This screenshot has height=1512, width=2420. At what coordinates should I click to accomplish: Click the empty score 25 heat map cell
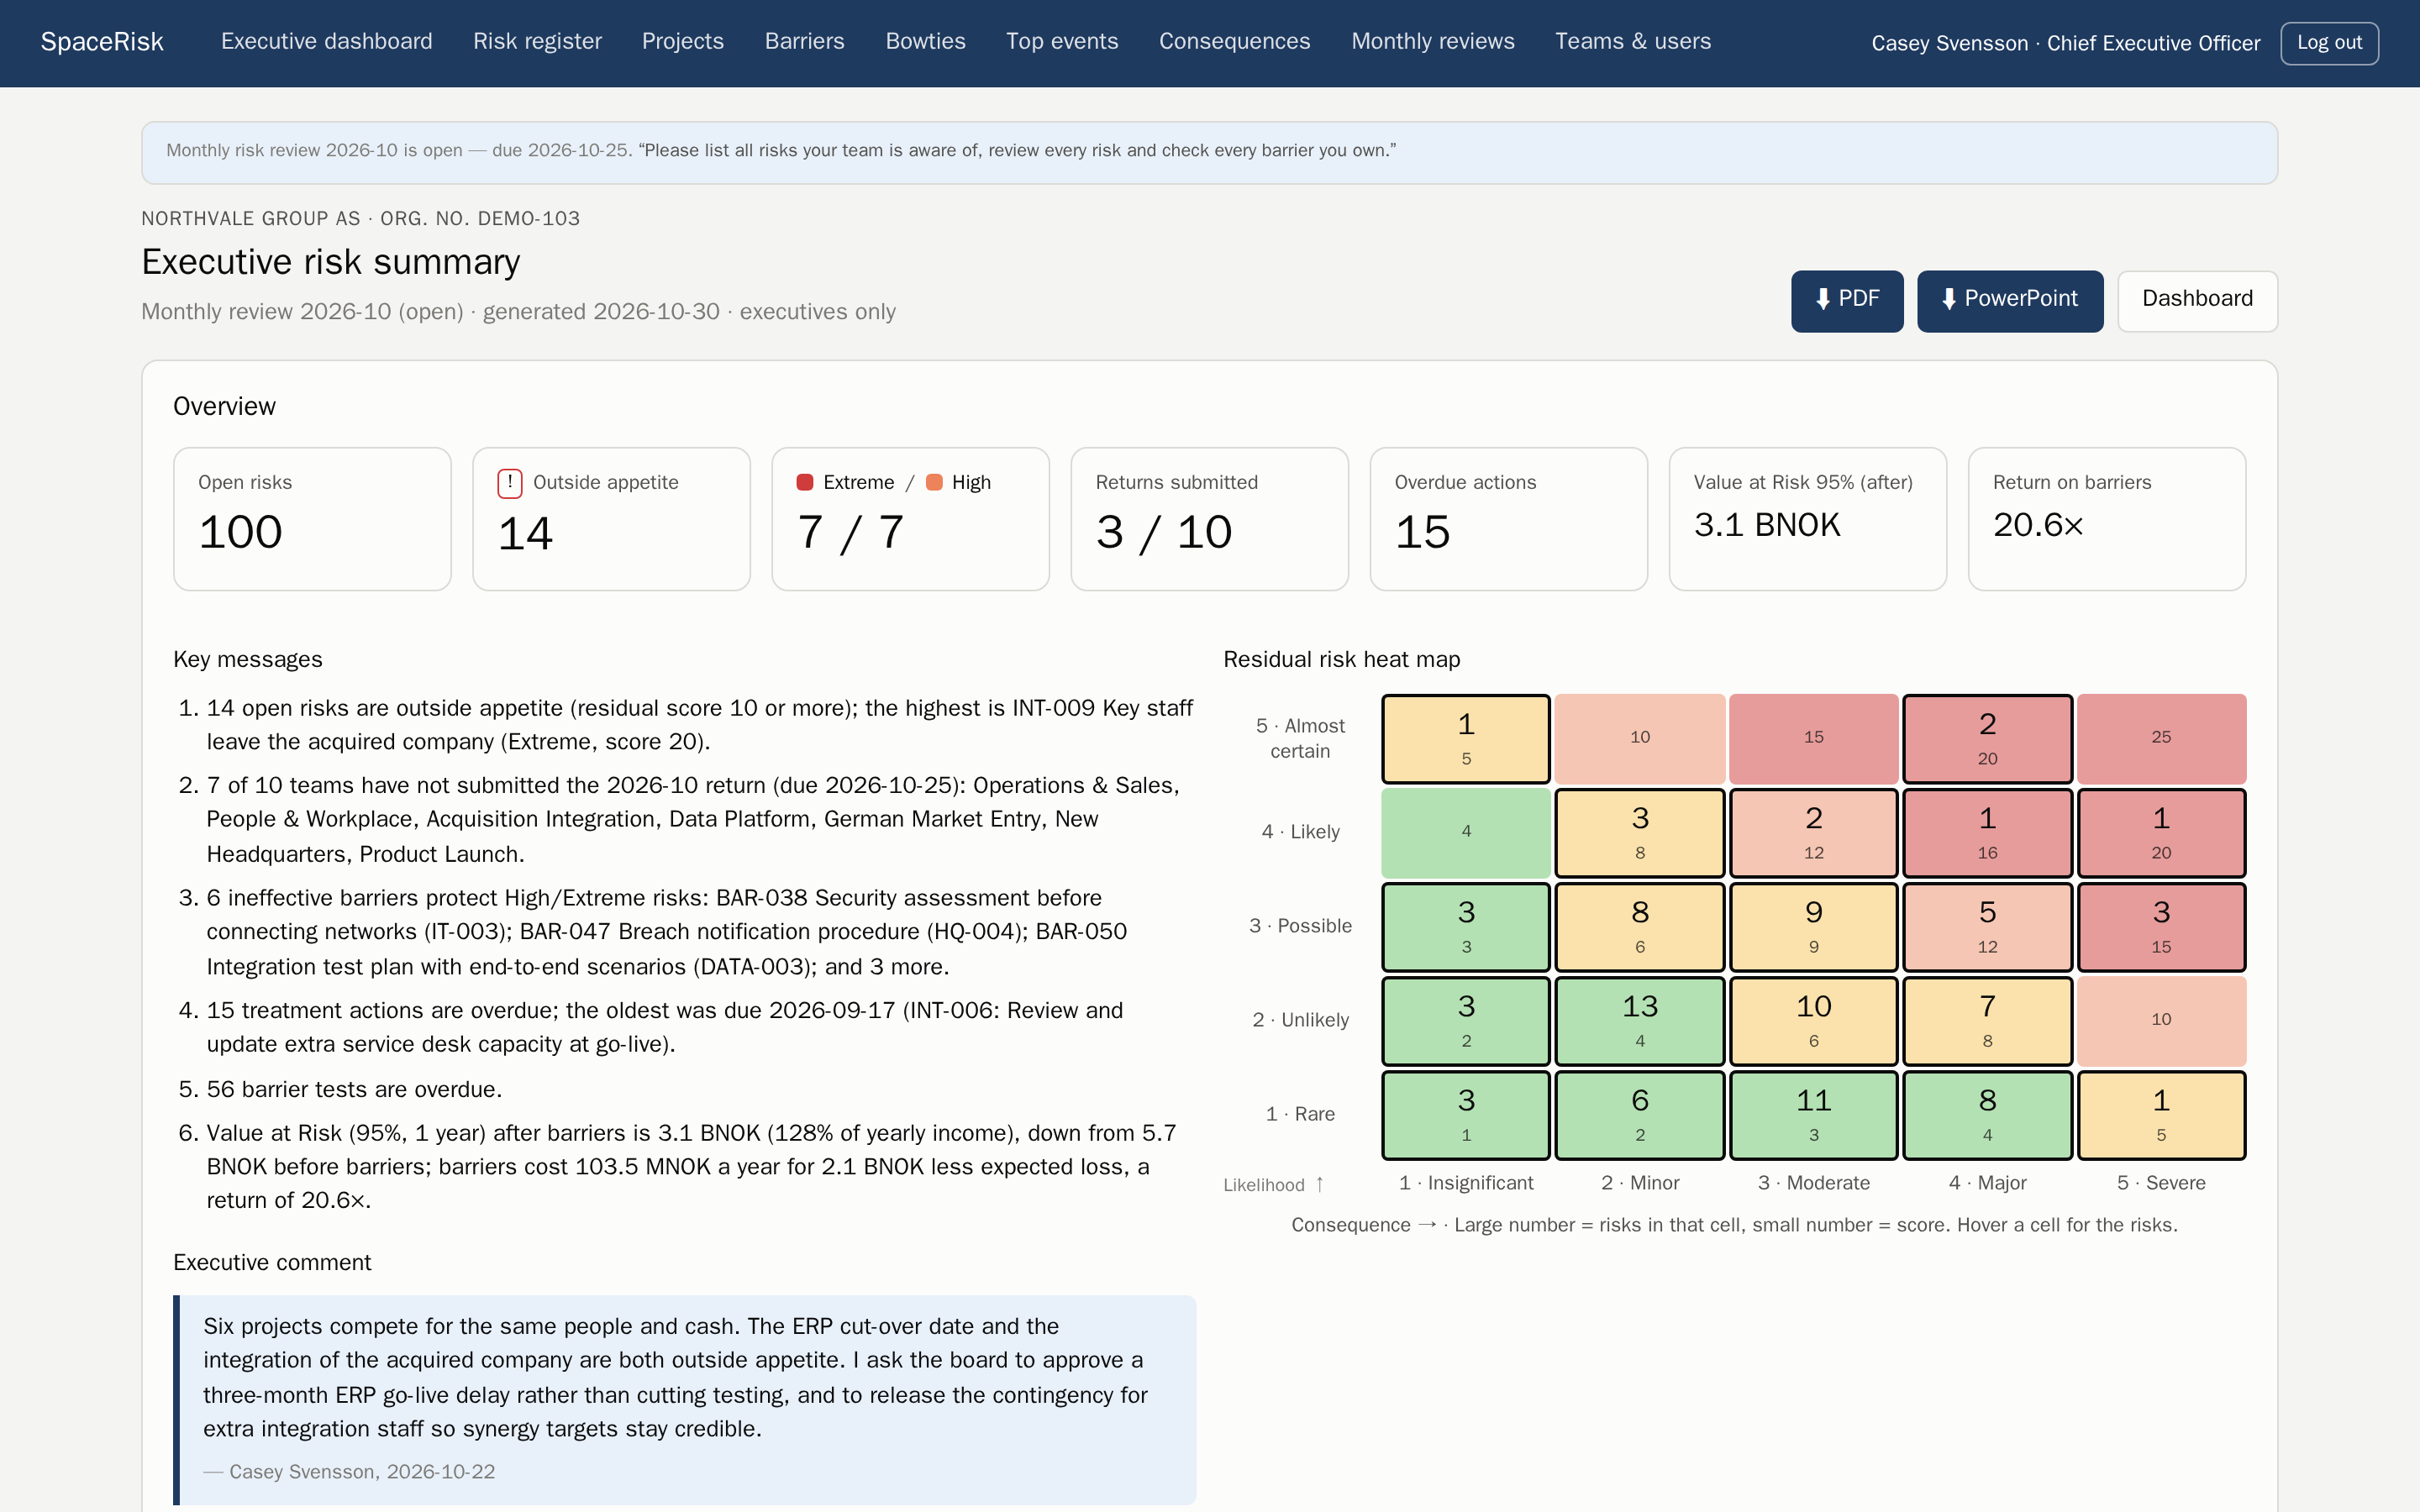[x=2161, y=739]
